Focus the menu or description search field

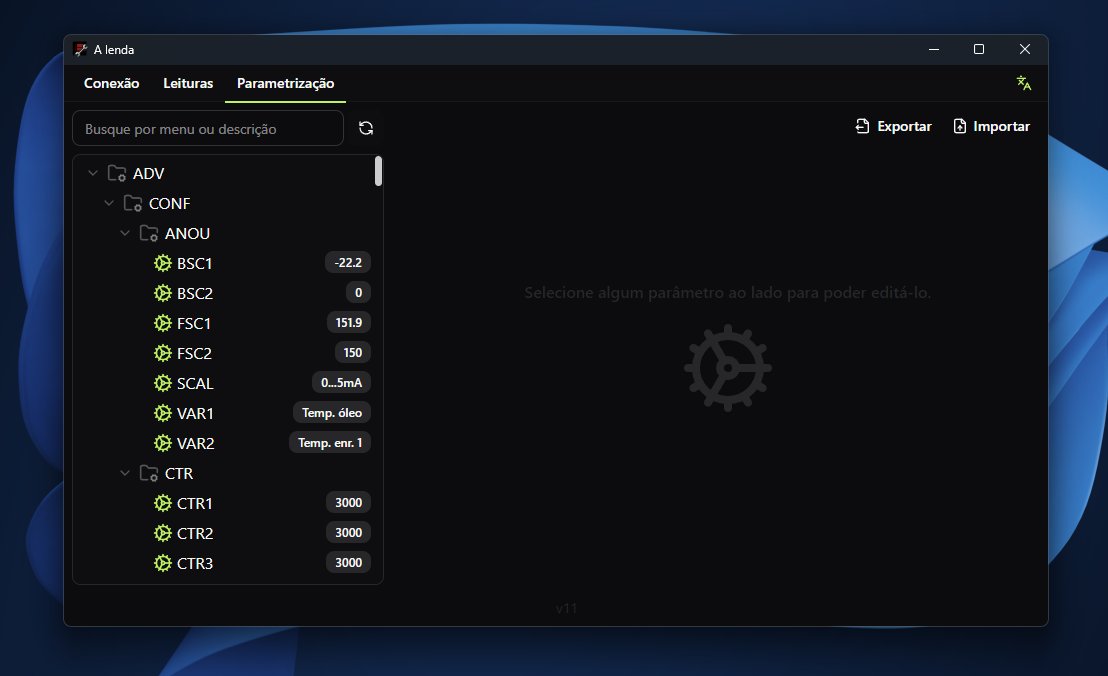208,129
